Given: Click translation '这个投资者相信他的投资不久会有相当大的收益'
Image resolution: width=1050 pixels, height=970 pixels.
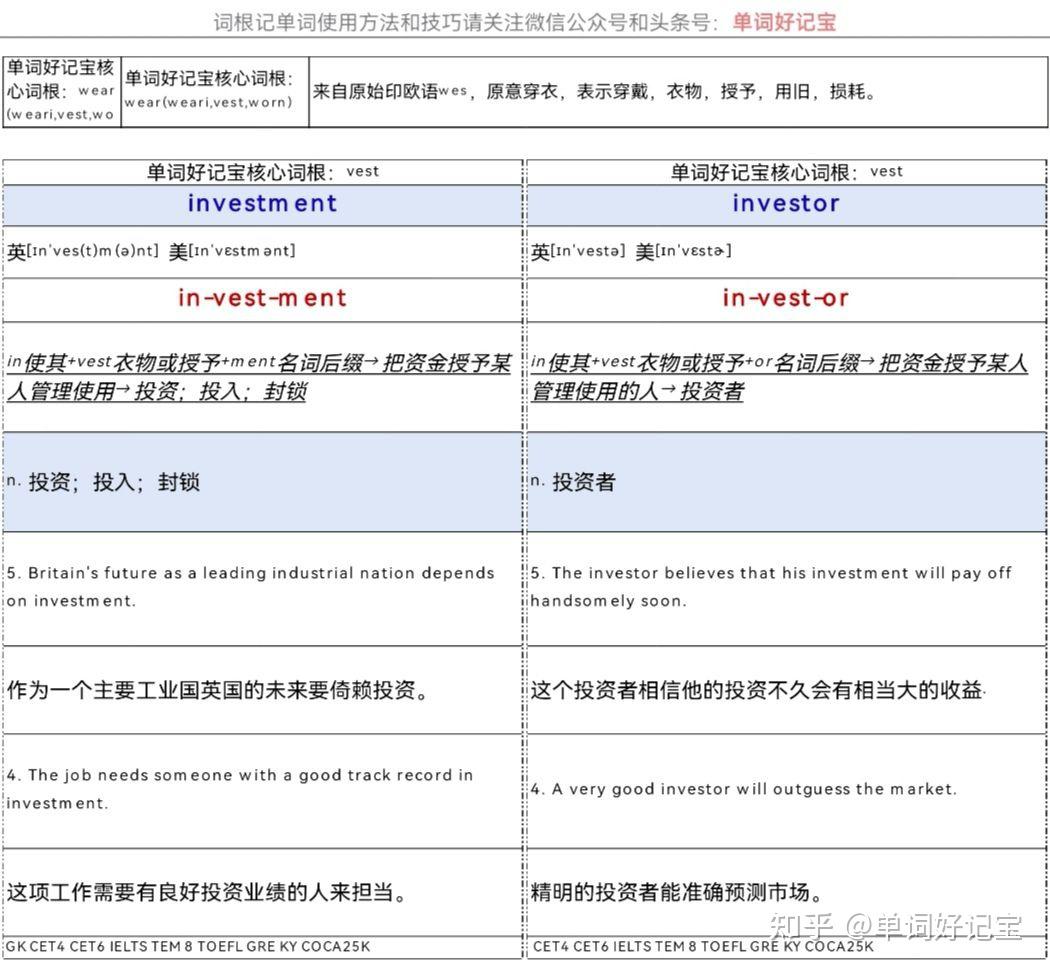Looking at the screenshot, I should pyautogui.click(x=758, y=690).
